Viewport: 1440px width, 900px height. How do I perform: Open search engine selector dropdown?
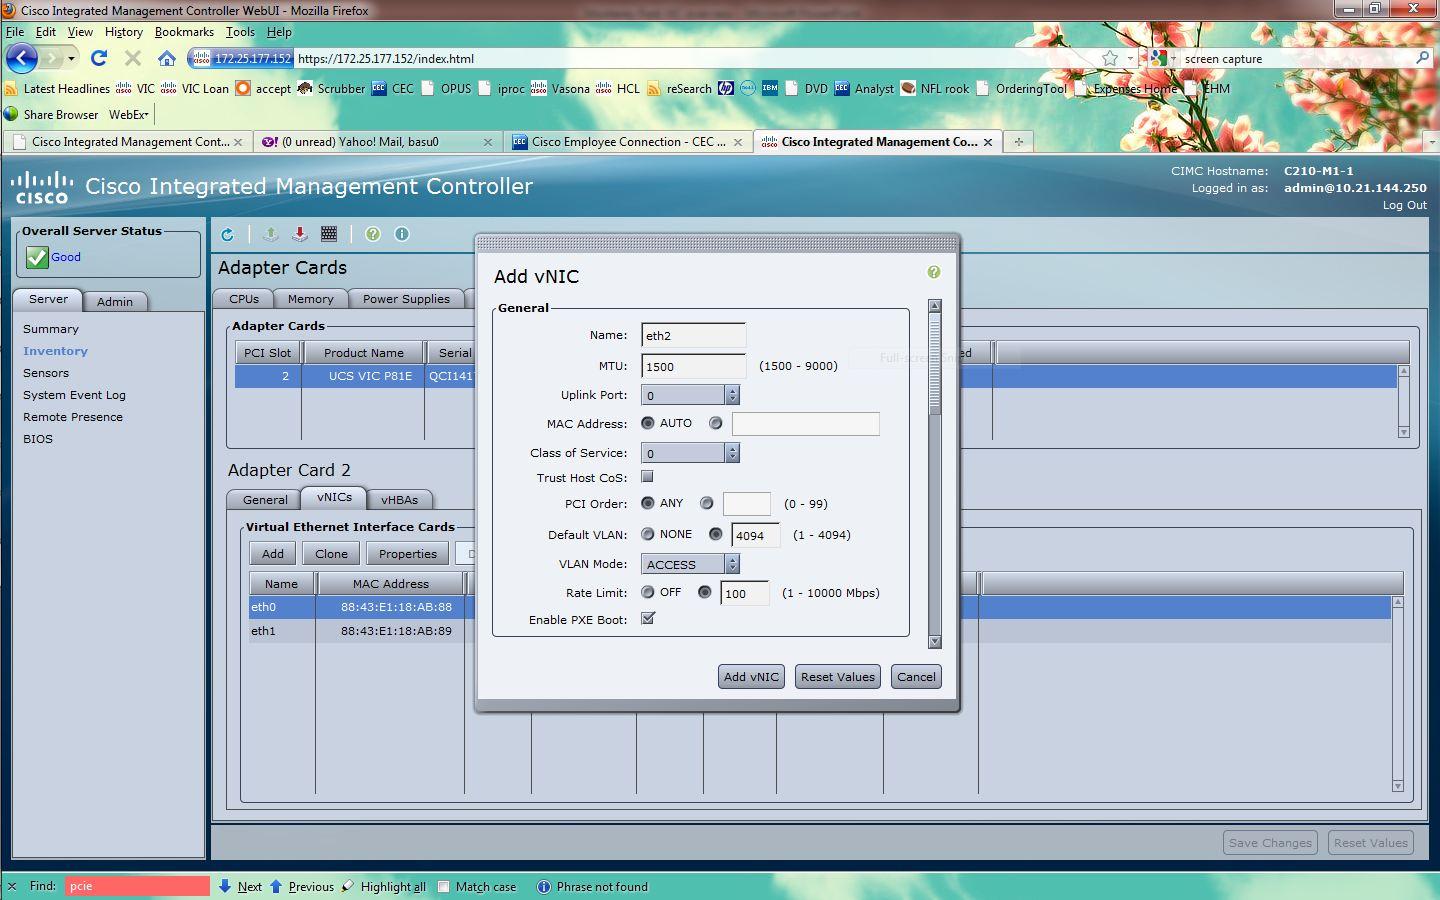[1164, 58]
